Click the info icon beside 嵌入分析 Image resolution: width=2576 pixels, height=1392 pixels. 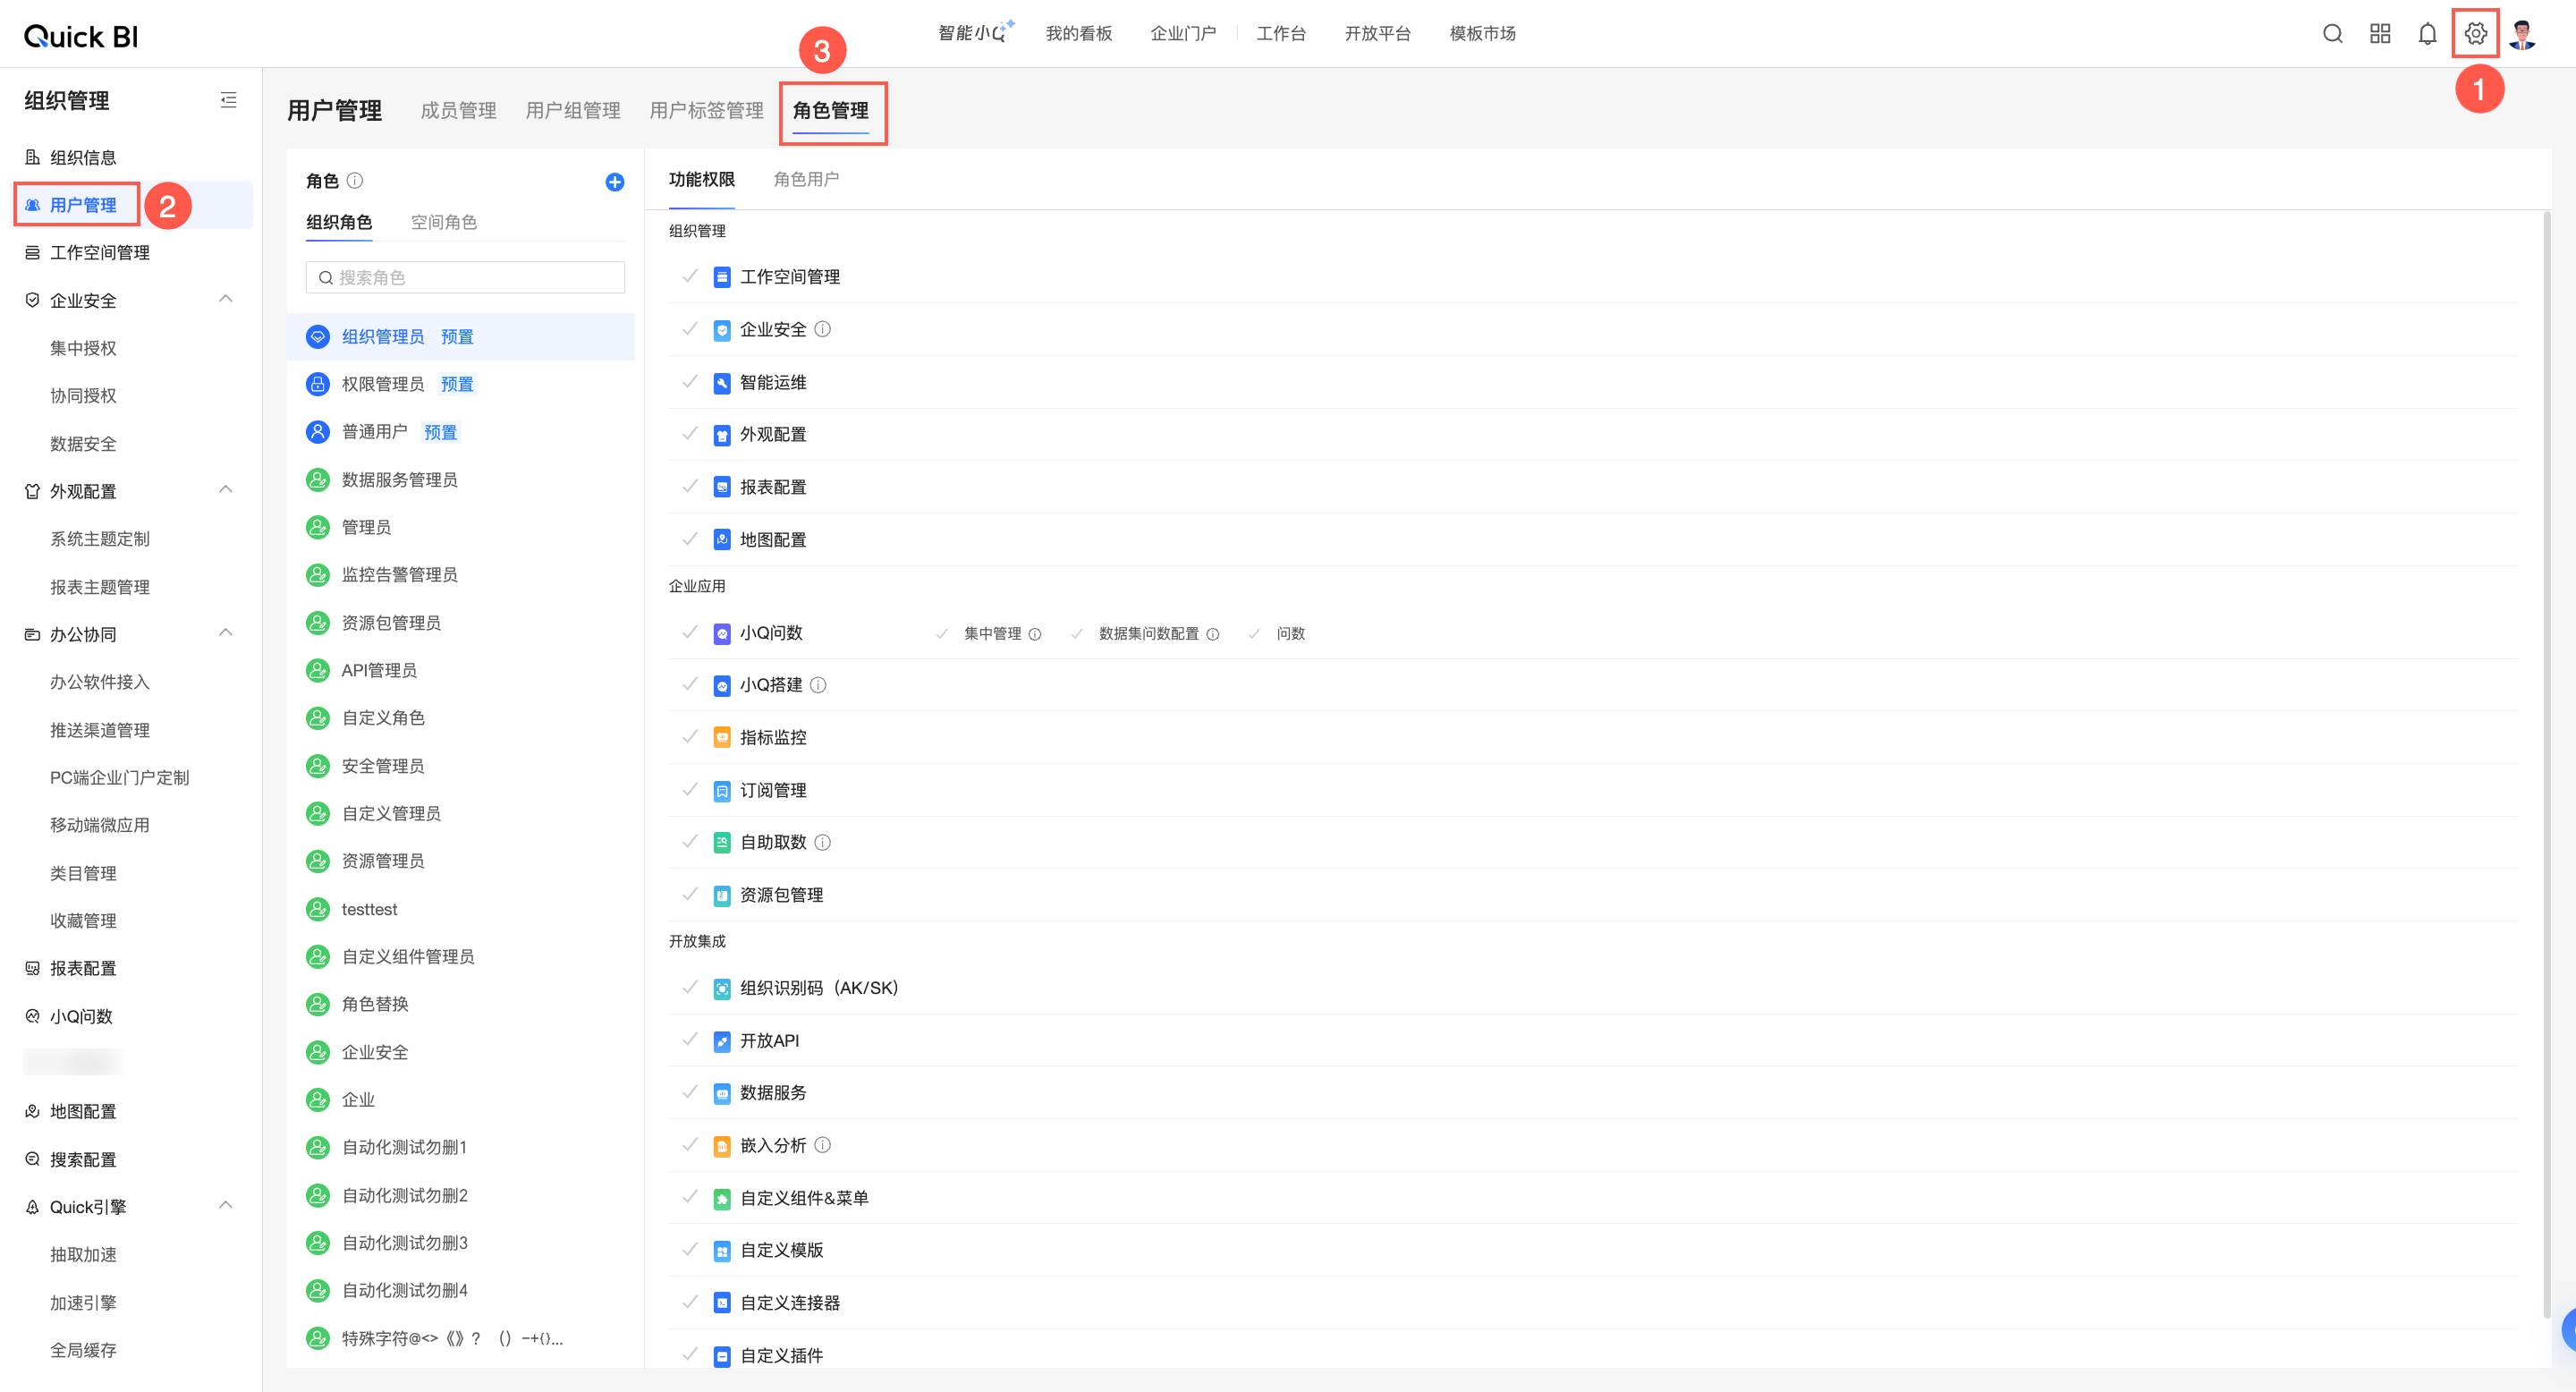pyautogui.click(x=822, y=1145)
